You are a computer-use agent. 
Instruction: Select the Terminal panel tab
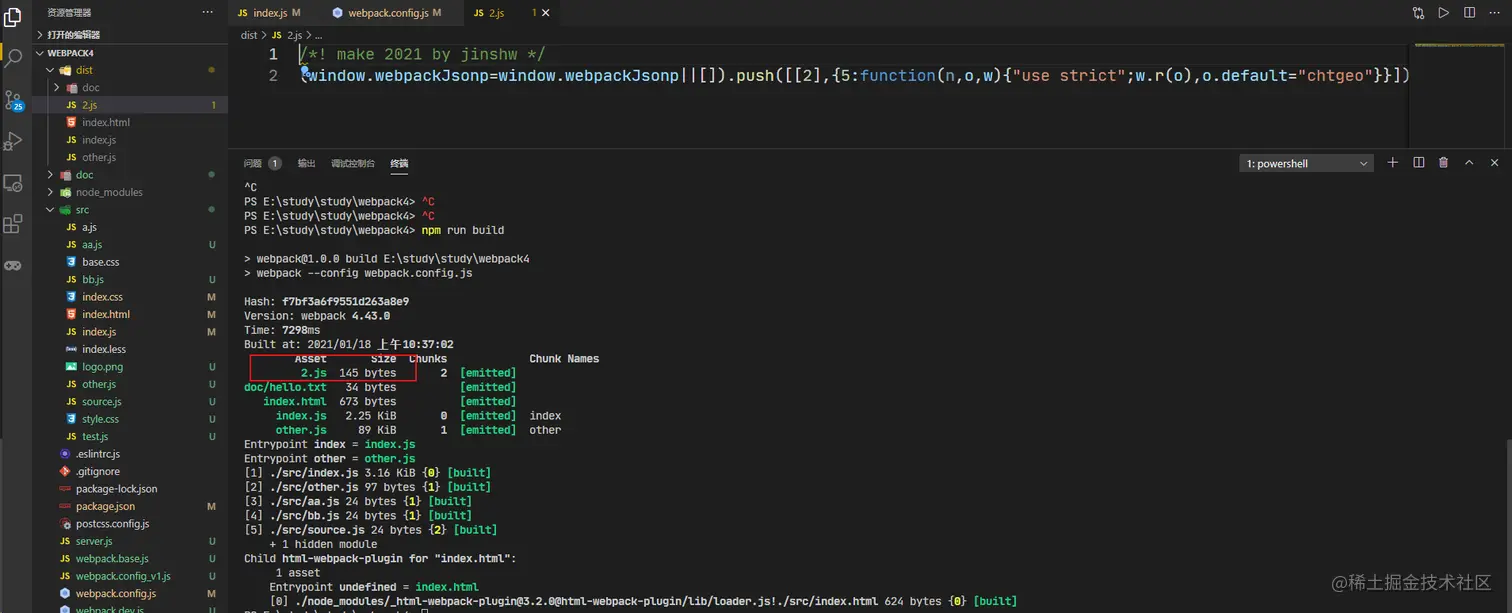pyautogui.click(x=399, y=163)
